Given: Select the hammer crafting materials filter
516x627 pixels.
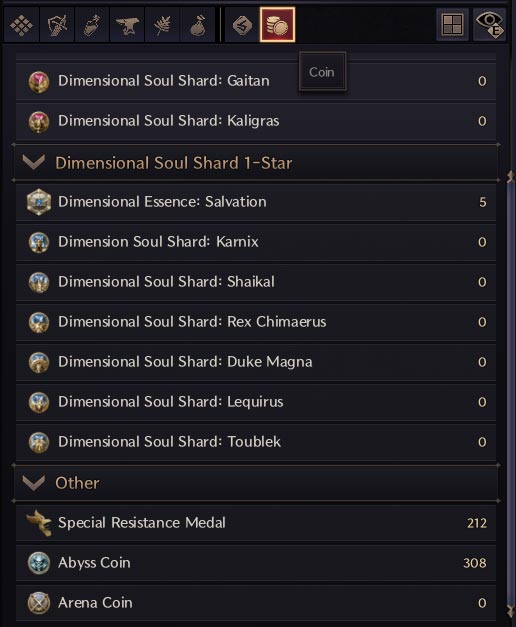Looking at the screenshot, I should [92, 25].
